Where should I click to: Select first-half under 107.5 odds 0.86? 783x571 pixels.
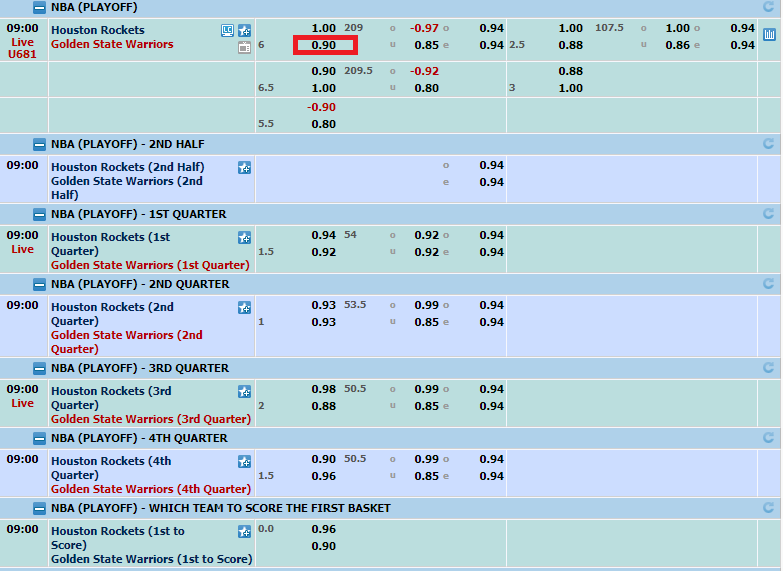(677, 45)
